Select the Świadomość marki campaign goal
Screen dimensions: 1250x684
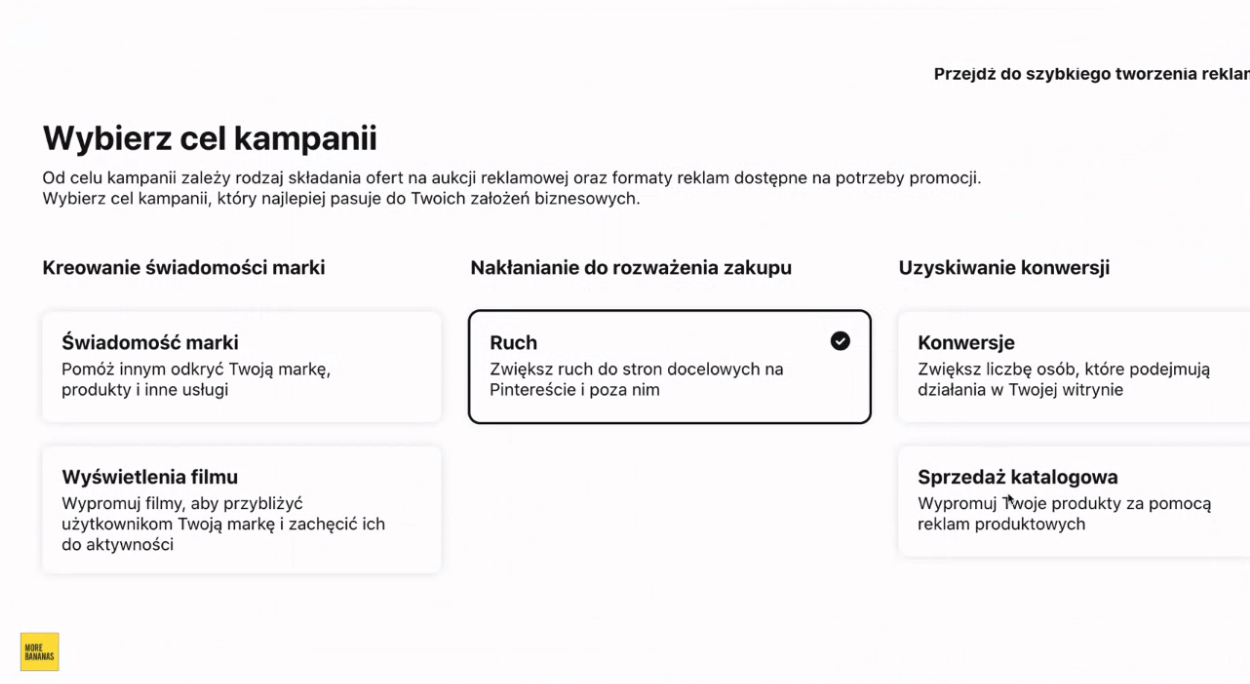point(241,366)
